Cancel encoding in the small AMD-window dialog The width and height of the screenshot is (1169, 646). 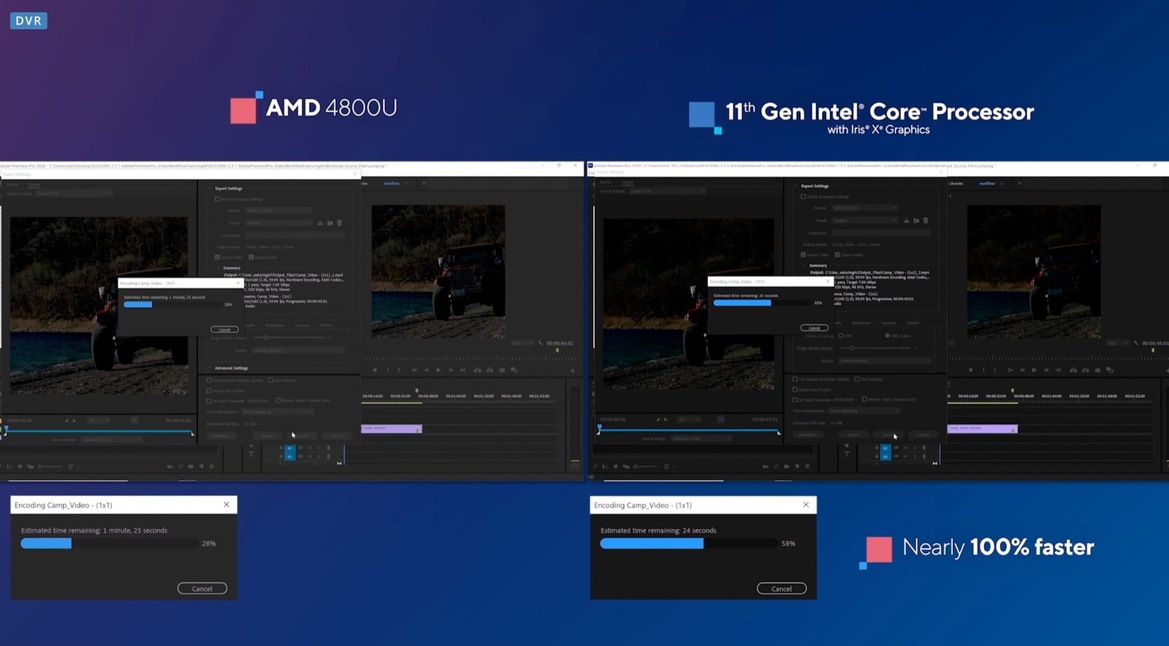click(x=224, y=330)
